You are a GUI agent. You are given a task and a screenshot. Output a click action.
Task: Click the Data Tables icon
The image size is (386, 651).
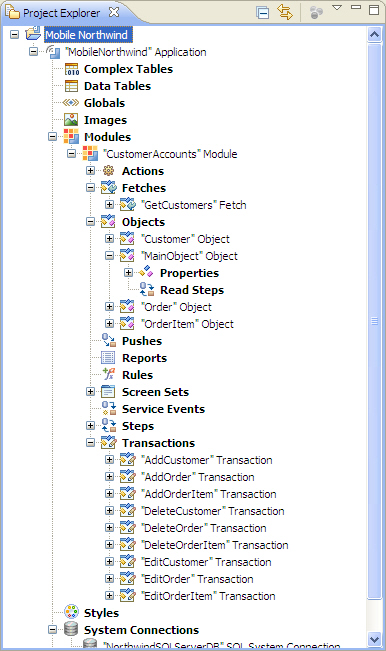[x=71, y=86]
